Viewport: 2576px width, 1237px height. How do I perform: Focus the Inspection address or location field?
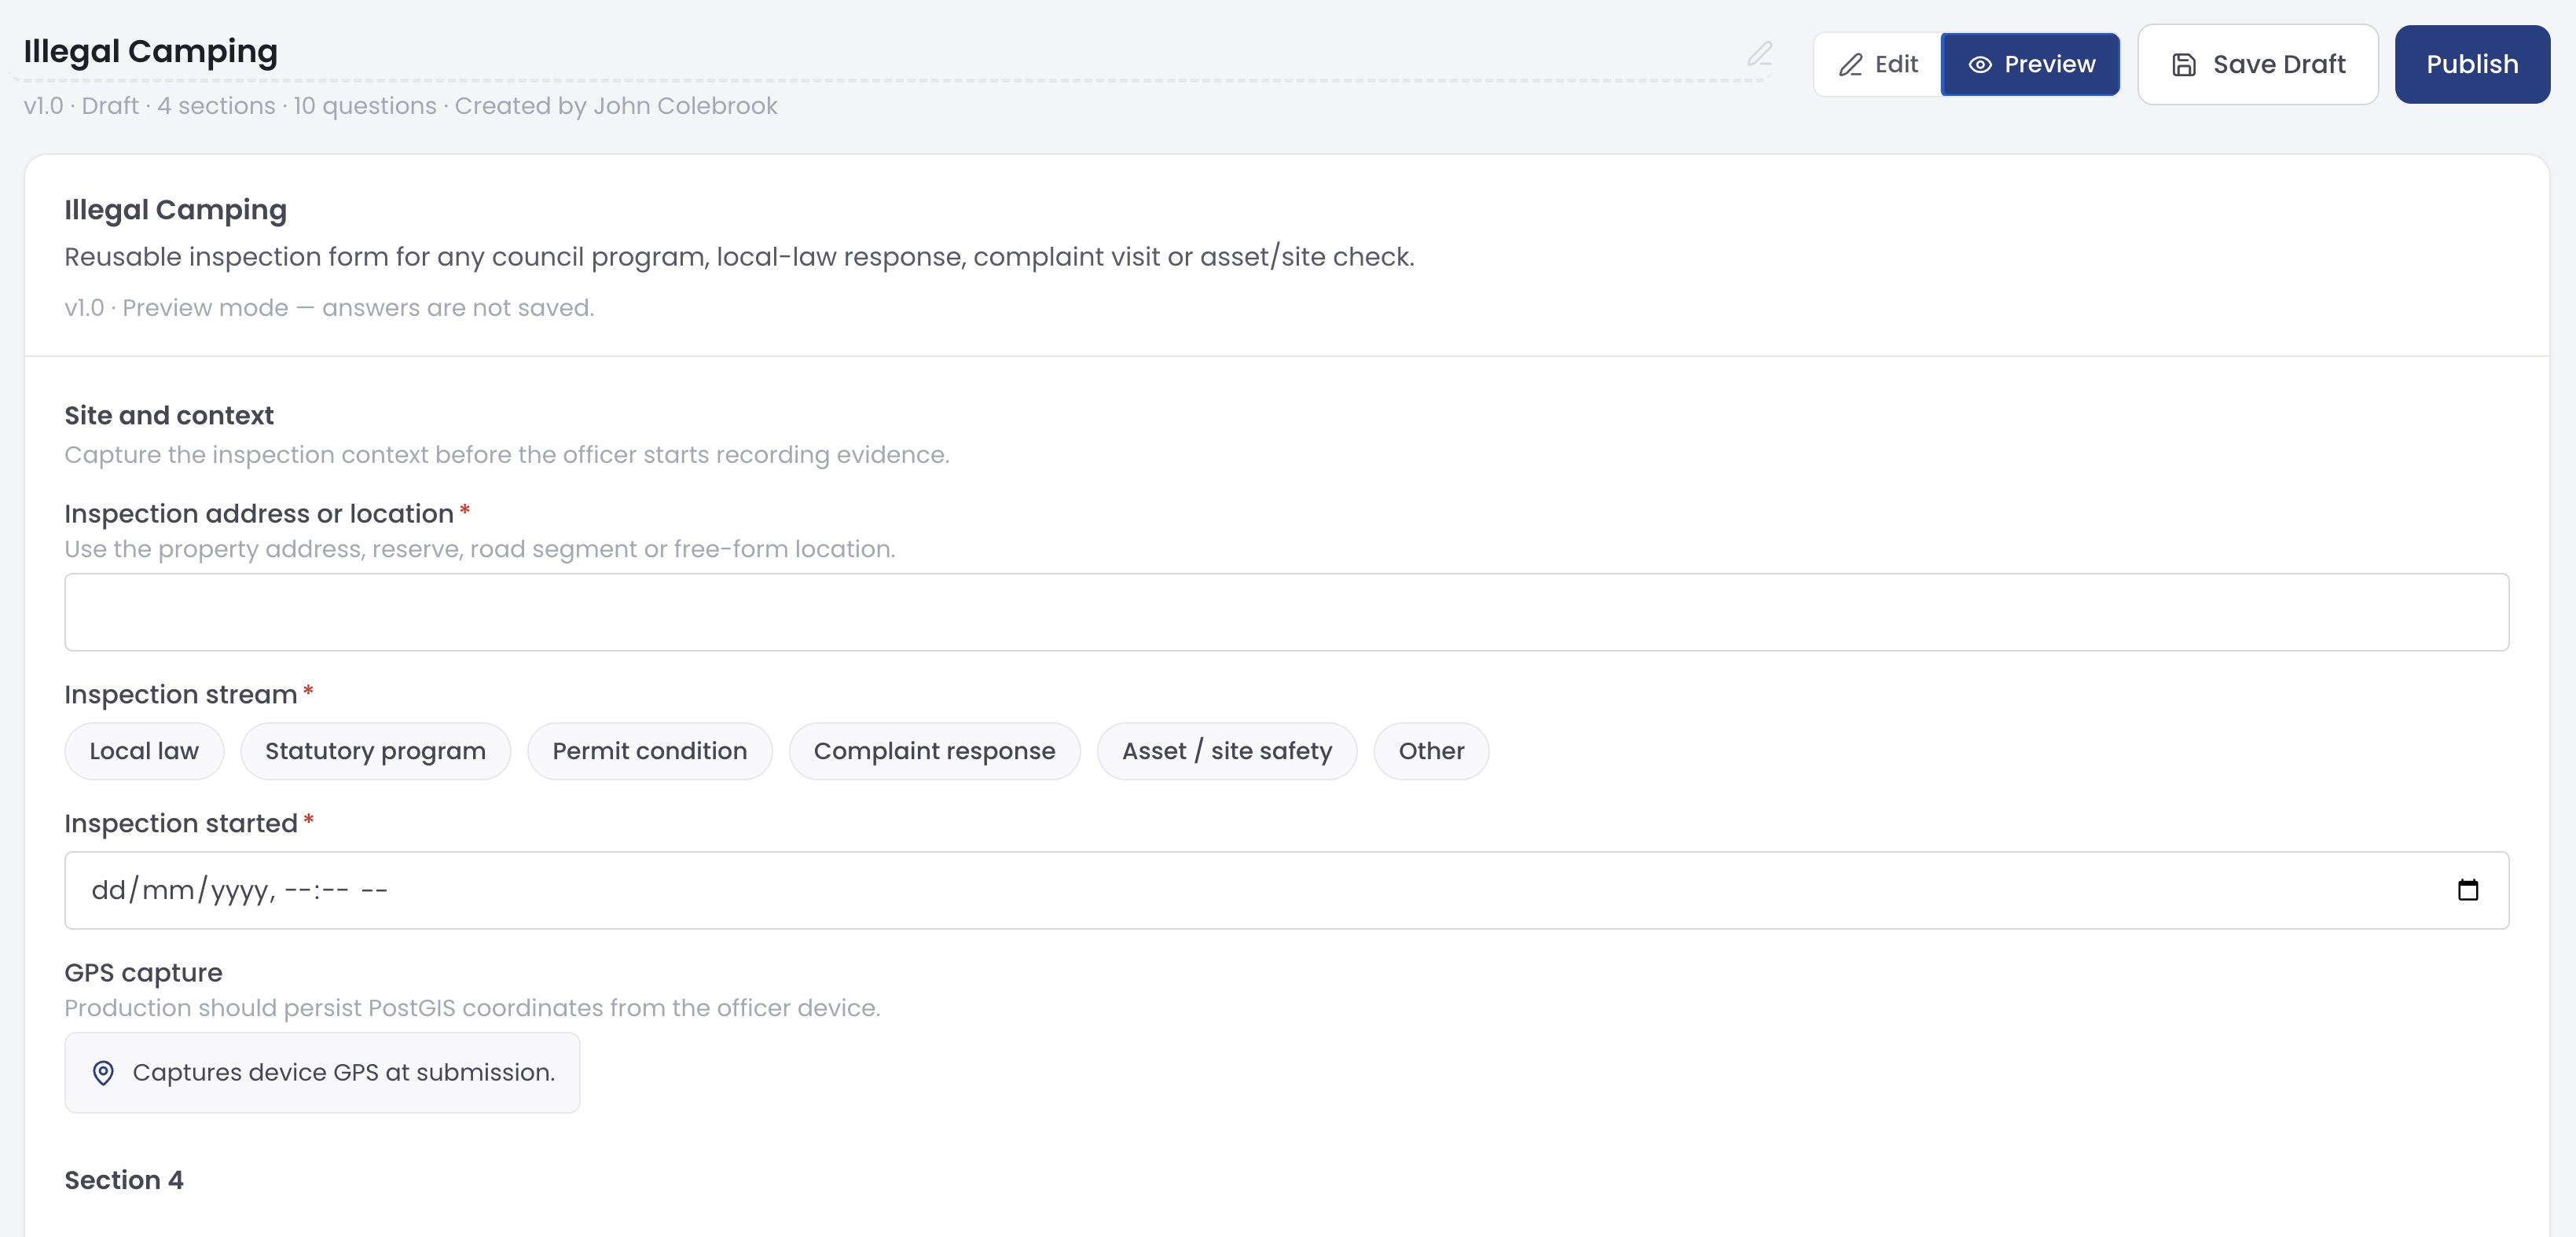(1286, 612)
